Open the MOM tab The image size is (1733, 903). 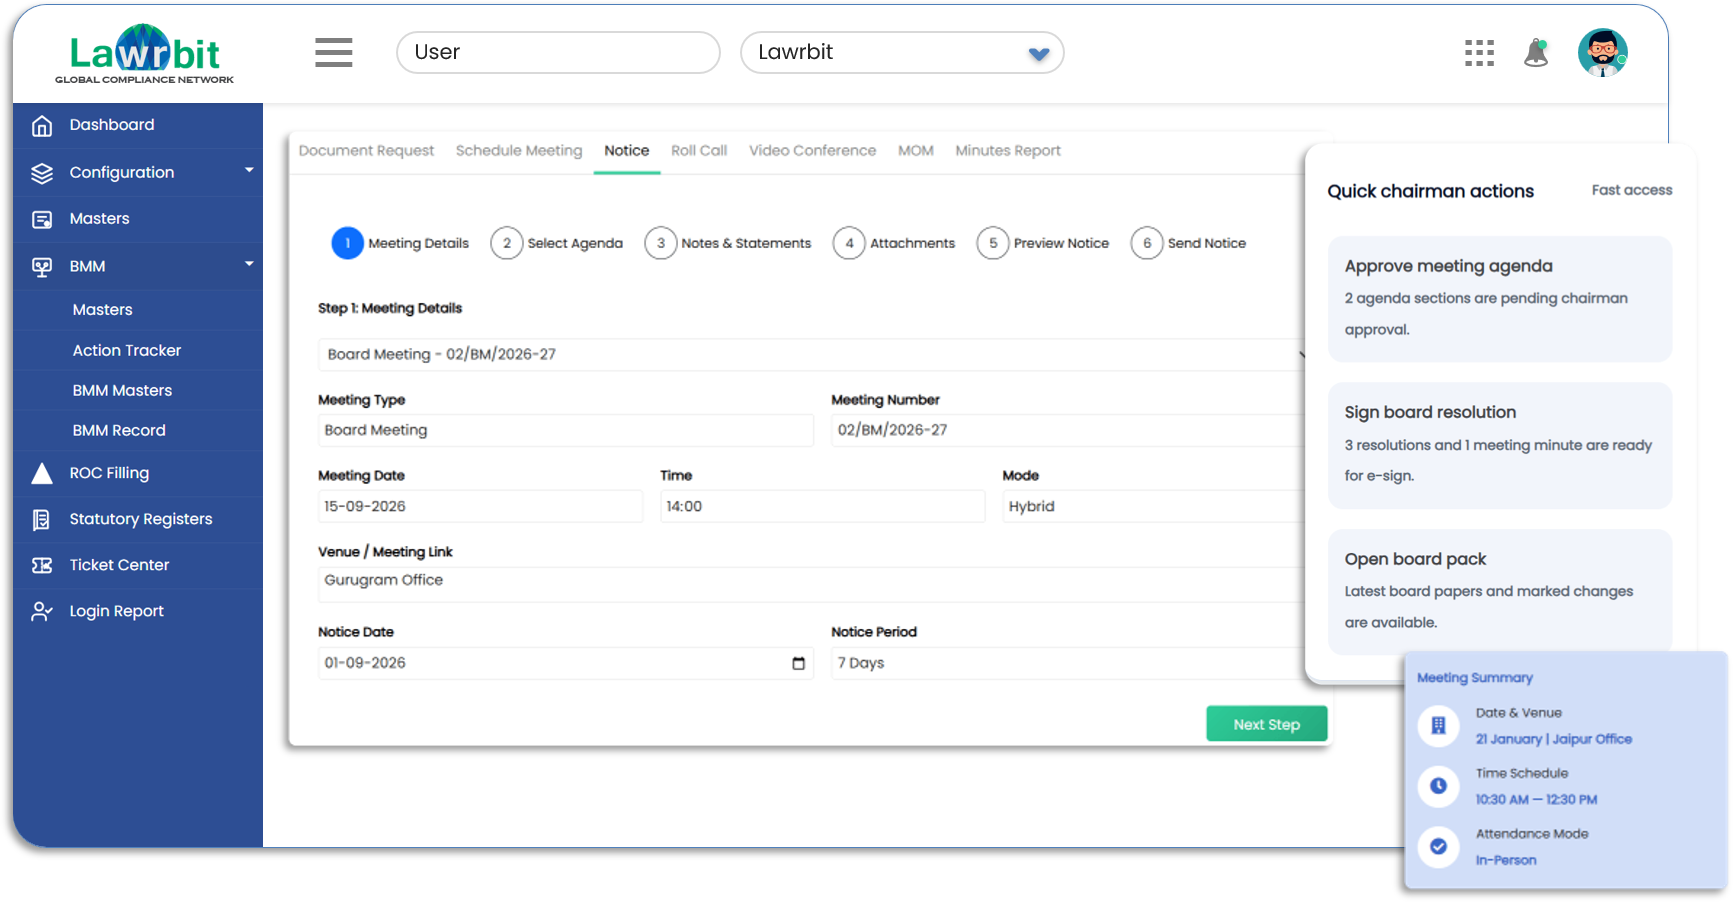coord(916,151)
